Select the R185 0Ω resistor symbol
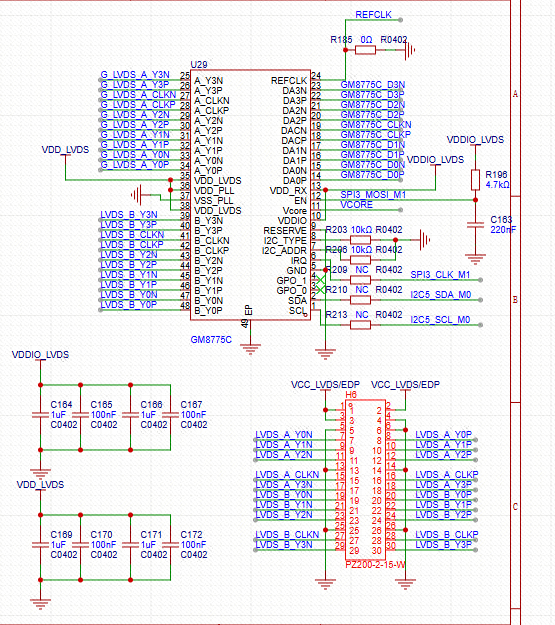The width and height of the screenshot is (555, 625). 365,50
